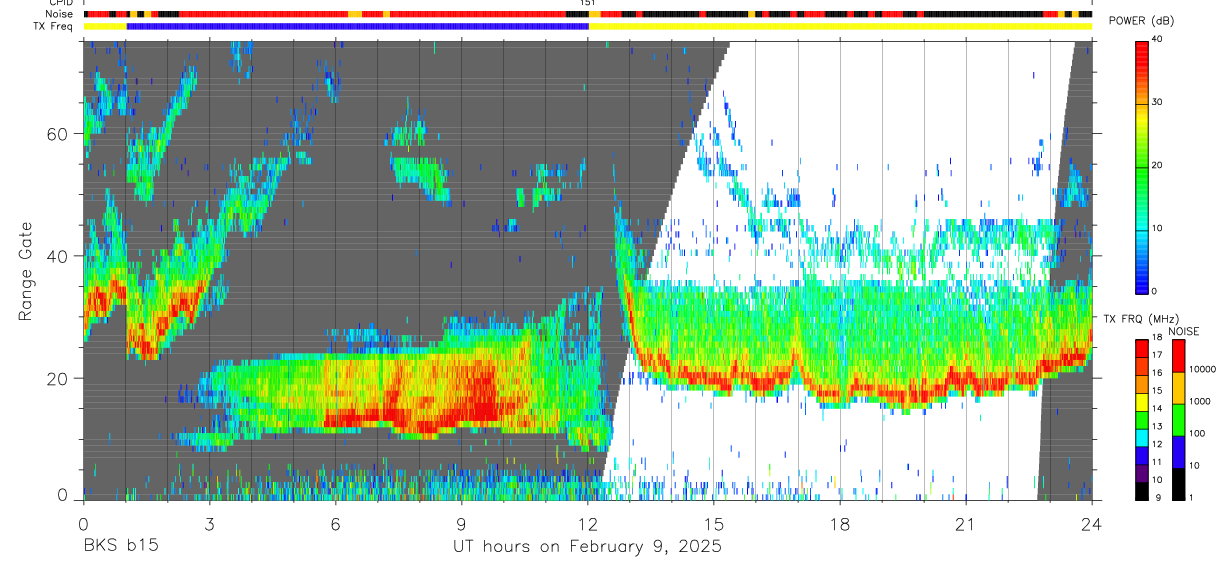This screenshot has width=1228, height=567.
Task: Click the 1 value on noise scale
Action: pyautogui.click(x=1190, y=497)
